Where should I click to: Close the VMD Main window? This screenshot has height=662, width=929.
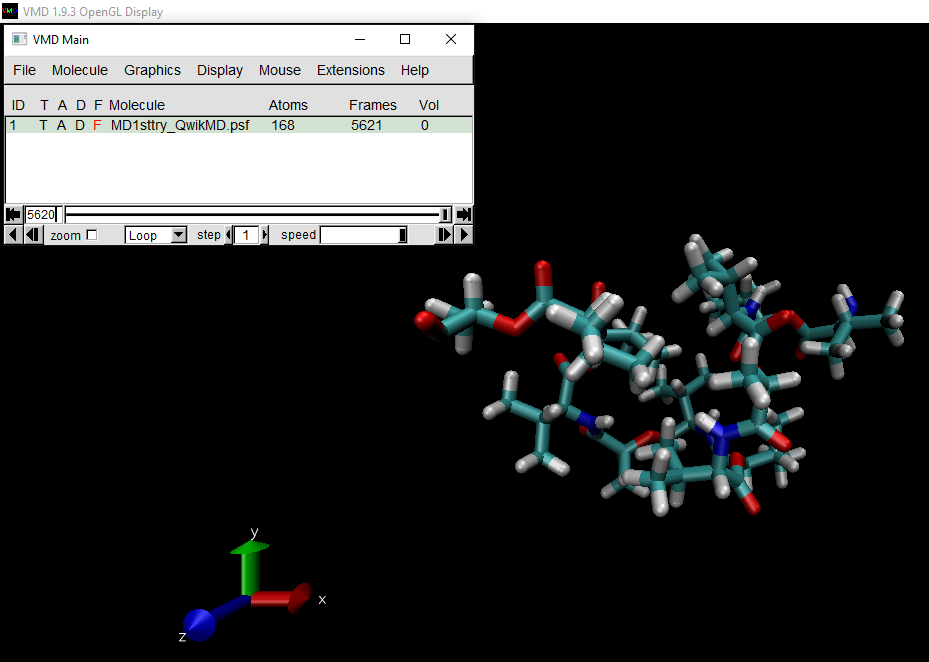click(451, 39)
